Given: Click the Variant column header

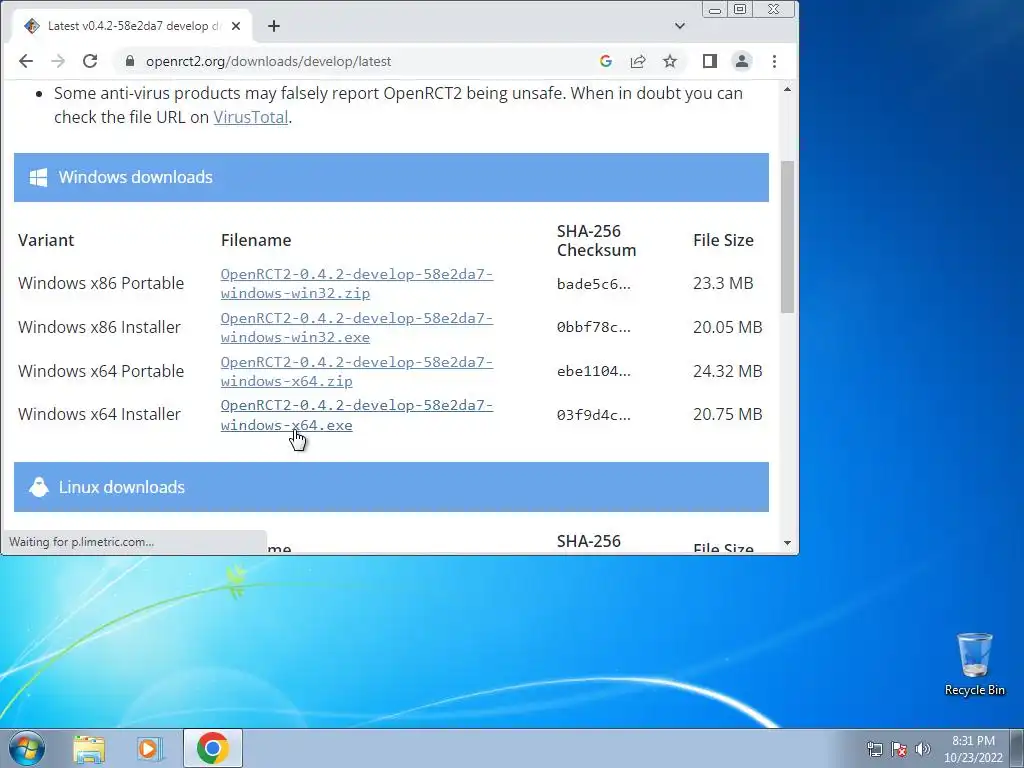Looking at the screenshot, I should (46, 240).
